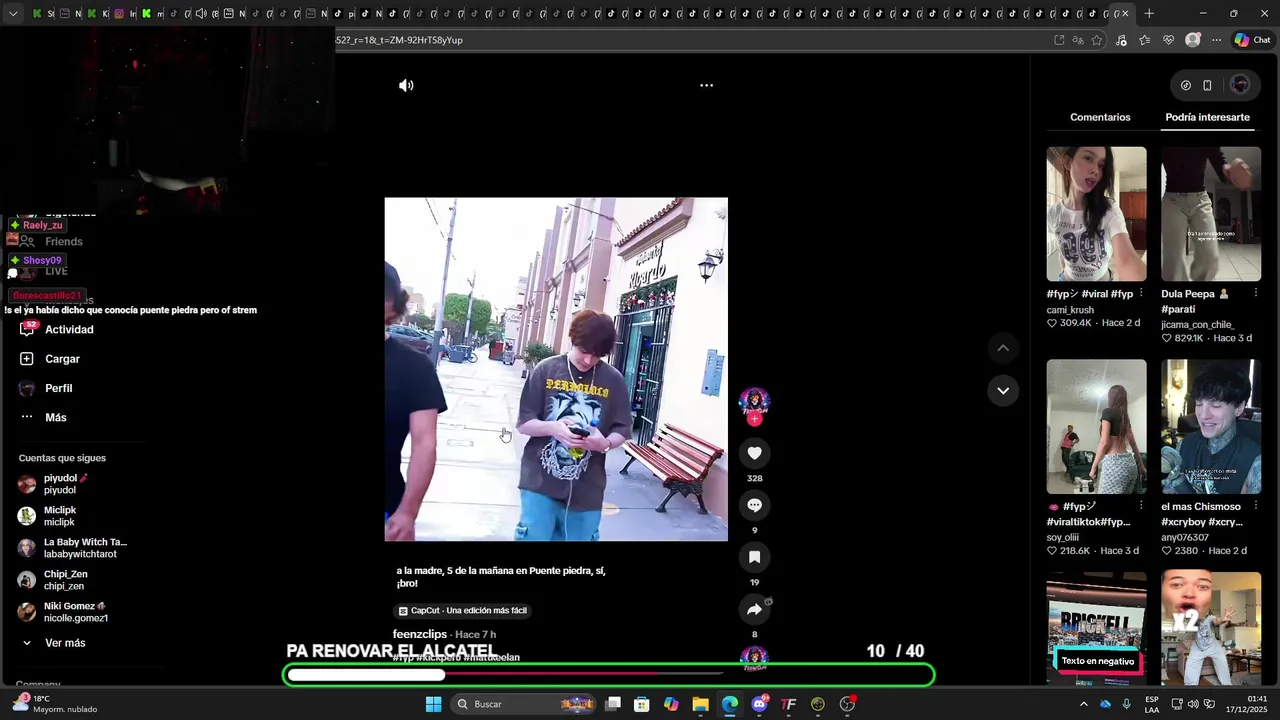Open the Dula Peepa video thumbnail
This screenshot has width=1280, height=720.
point(1210,214)
